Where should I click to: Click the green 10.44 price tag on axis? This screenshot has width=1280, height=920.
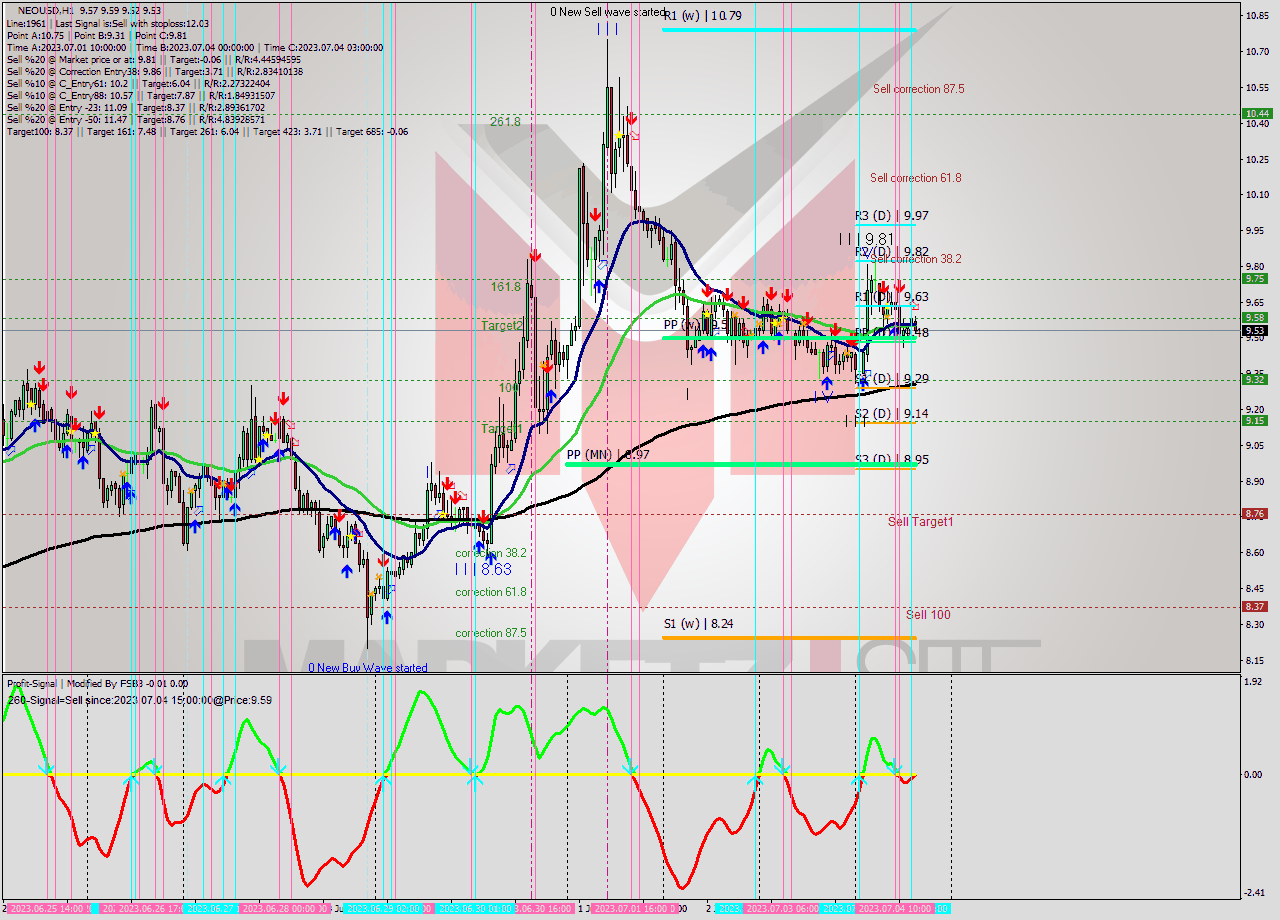(x=1255, y=114)
